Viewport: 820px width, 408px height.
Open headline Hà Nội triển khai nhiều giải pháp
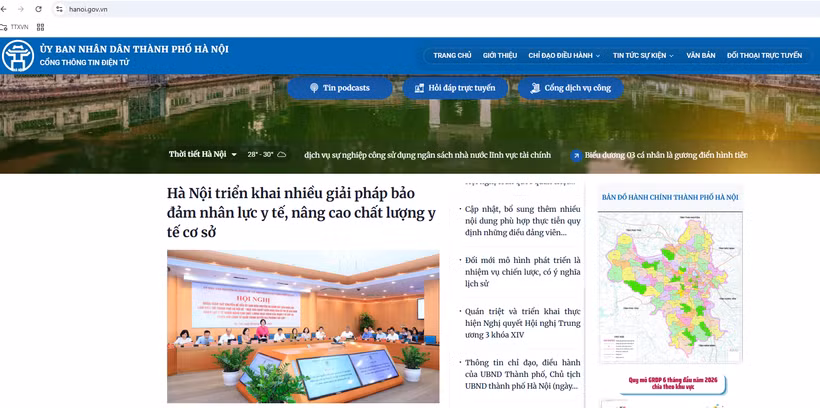pos(301,213)
